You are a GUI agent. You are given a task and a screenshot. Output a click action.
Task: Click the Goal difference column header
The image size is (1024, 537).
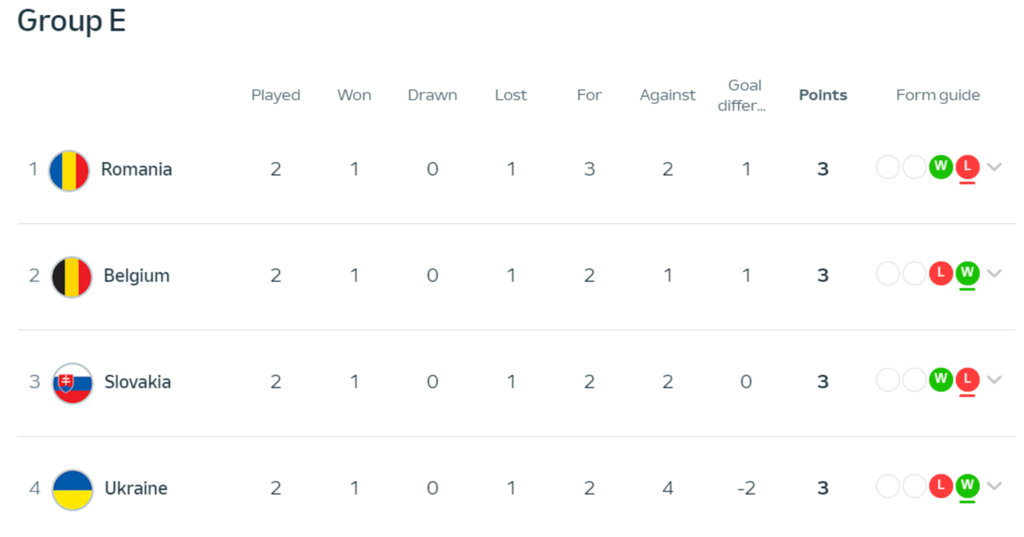(745, 95)
